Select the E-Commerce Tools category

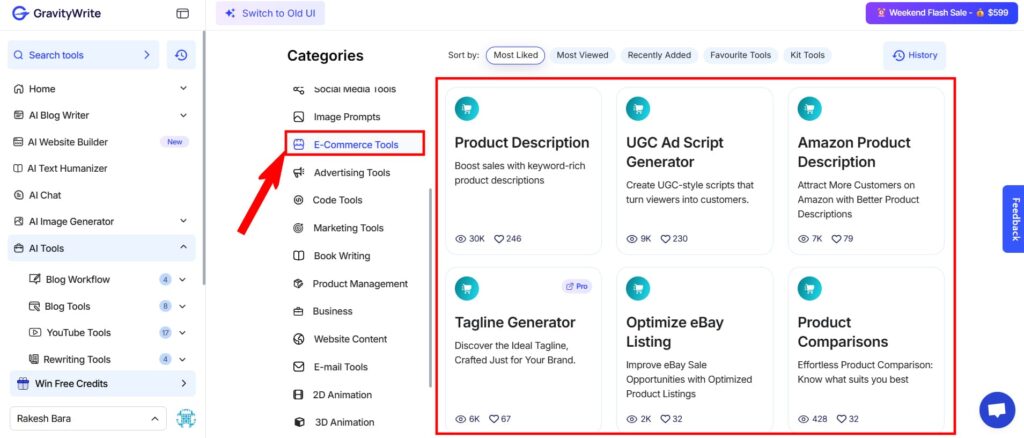point(355,144)
